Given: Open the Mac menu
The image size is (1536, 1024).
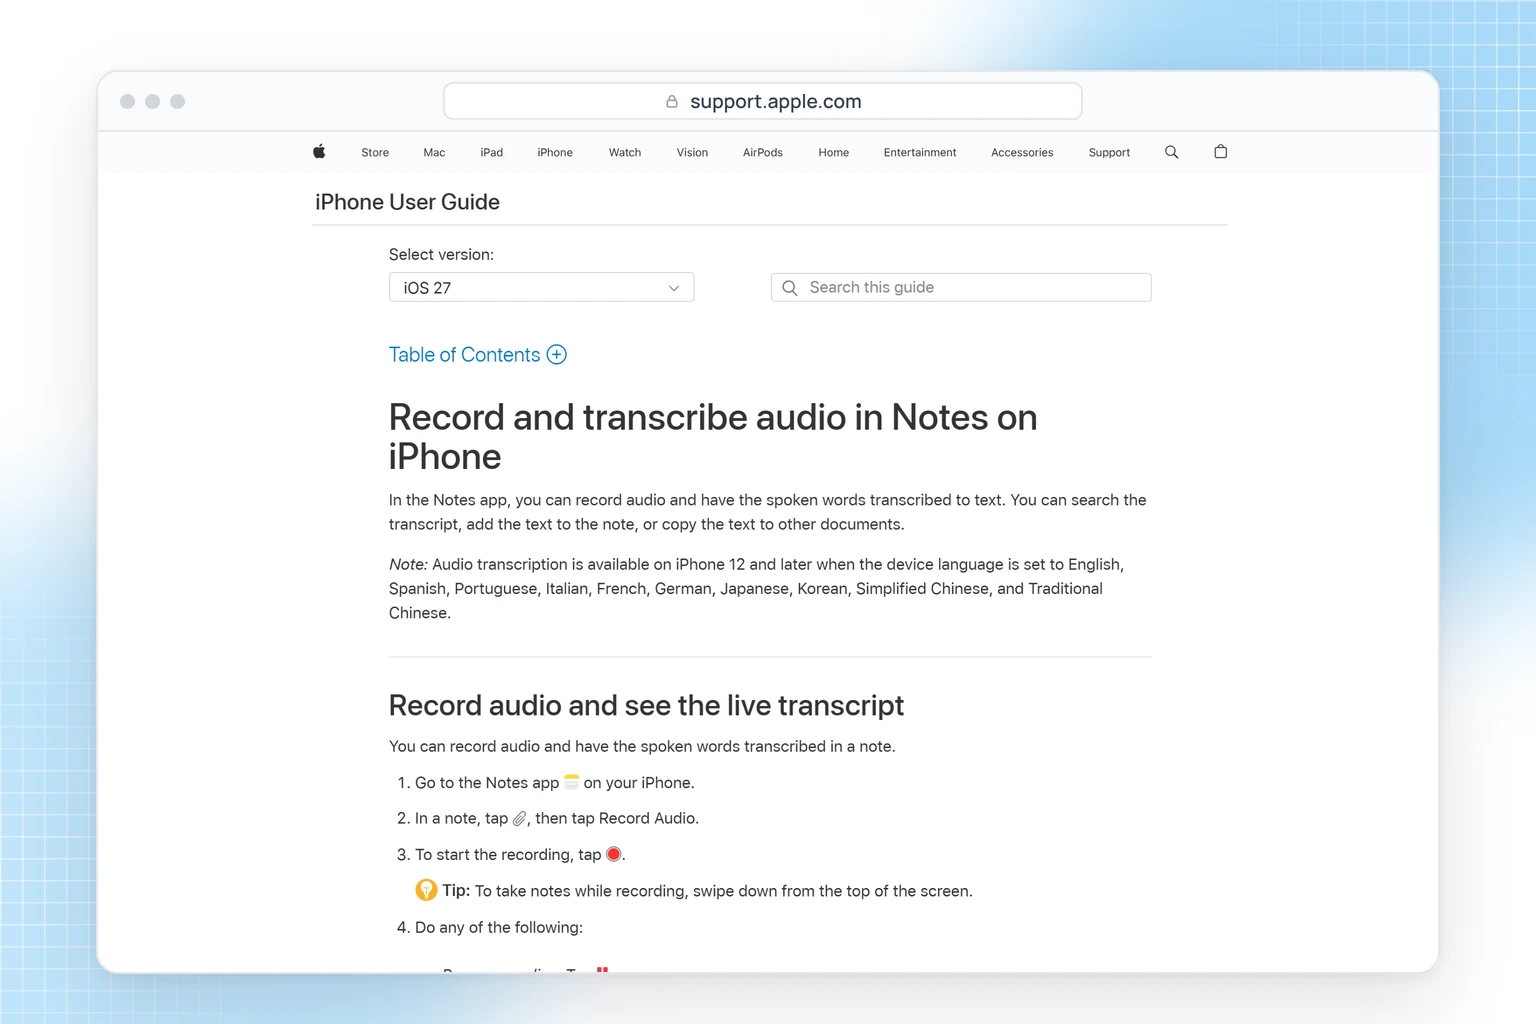Looking at the screenshot, I should (434, 152).
